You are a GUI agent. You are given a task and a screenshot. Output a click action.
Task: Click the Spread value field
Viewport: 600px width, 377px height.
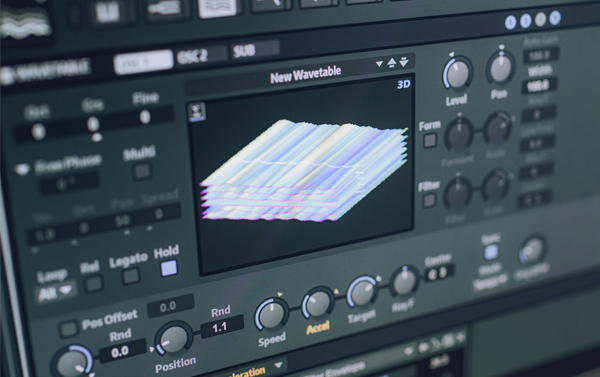point(160,213)
